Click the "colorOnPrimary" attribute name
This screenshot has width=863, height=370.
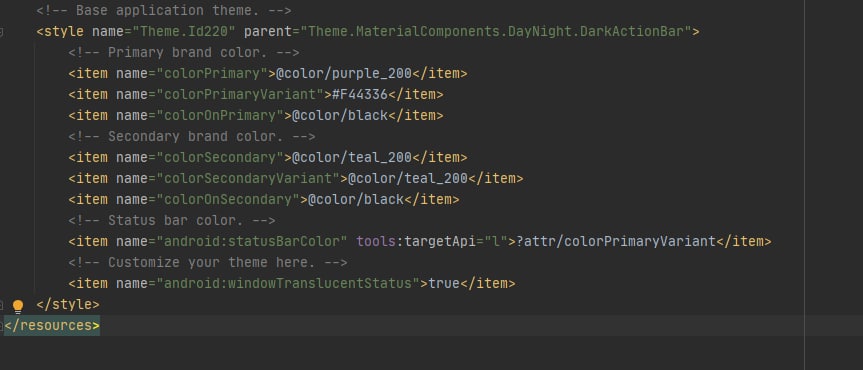(220, 115)
